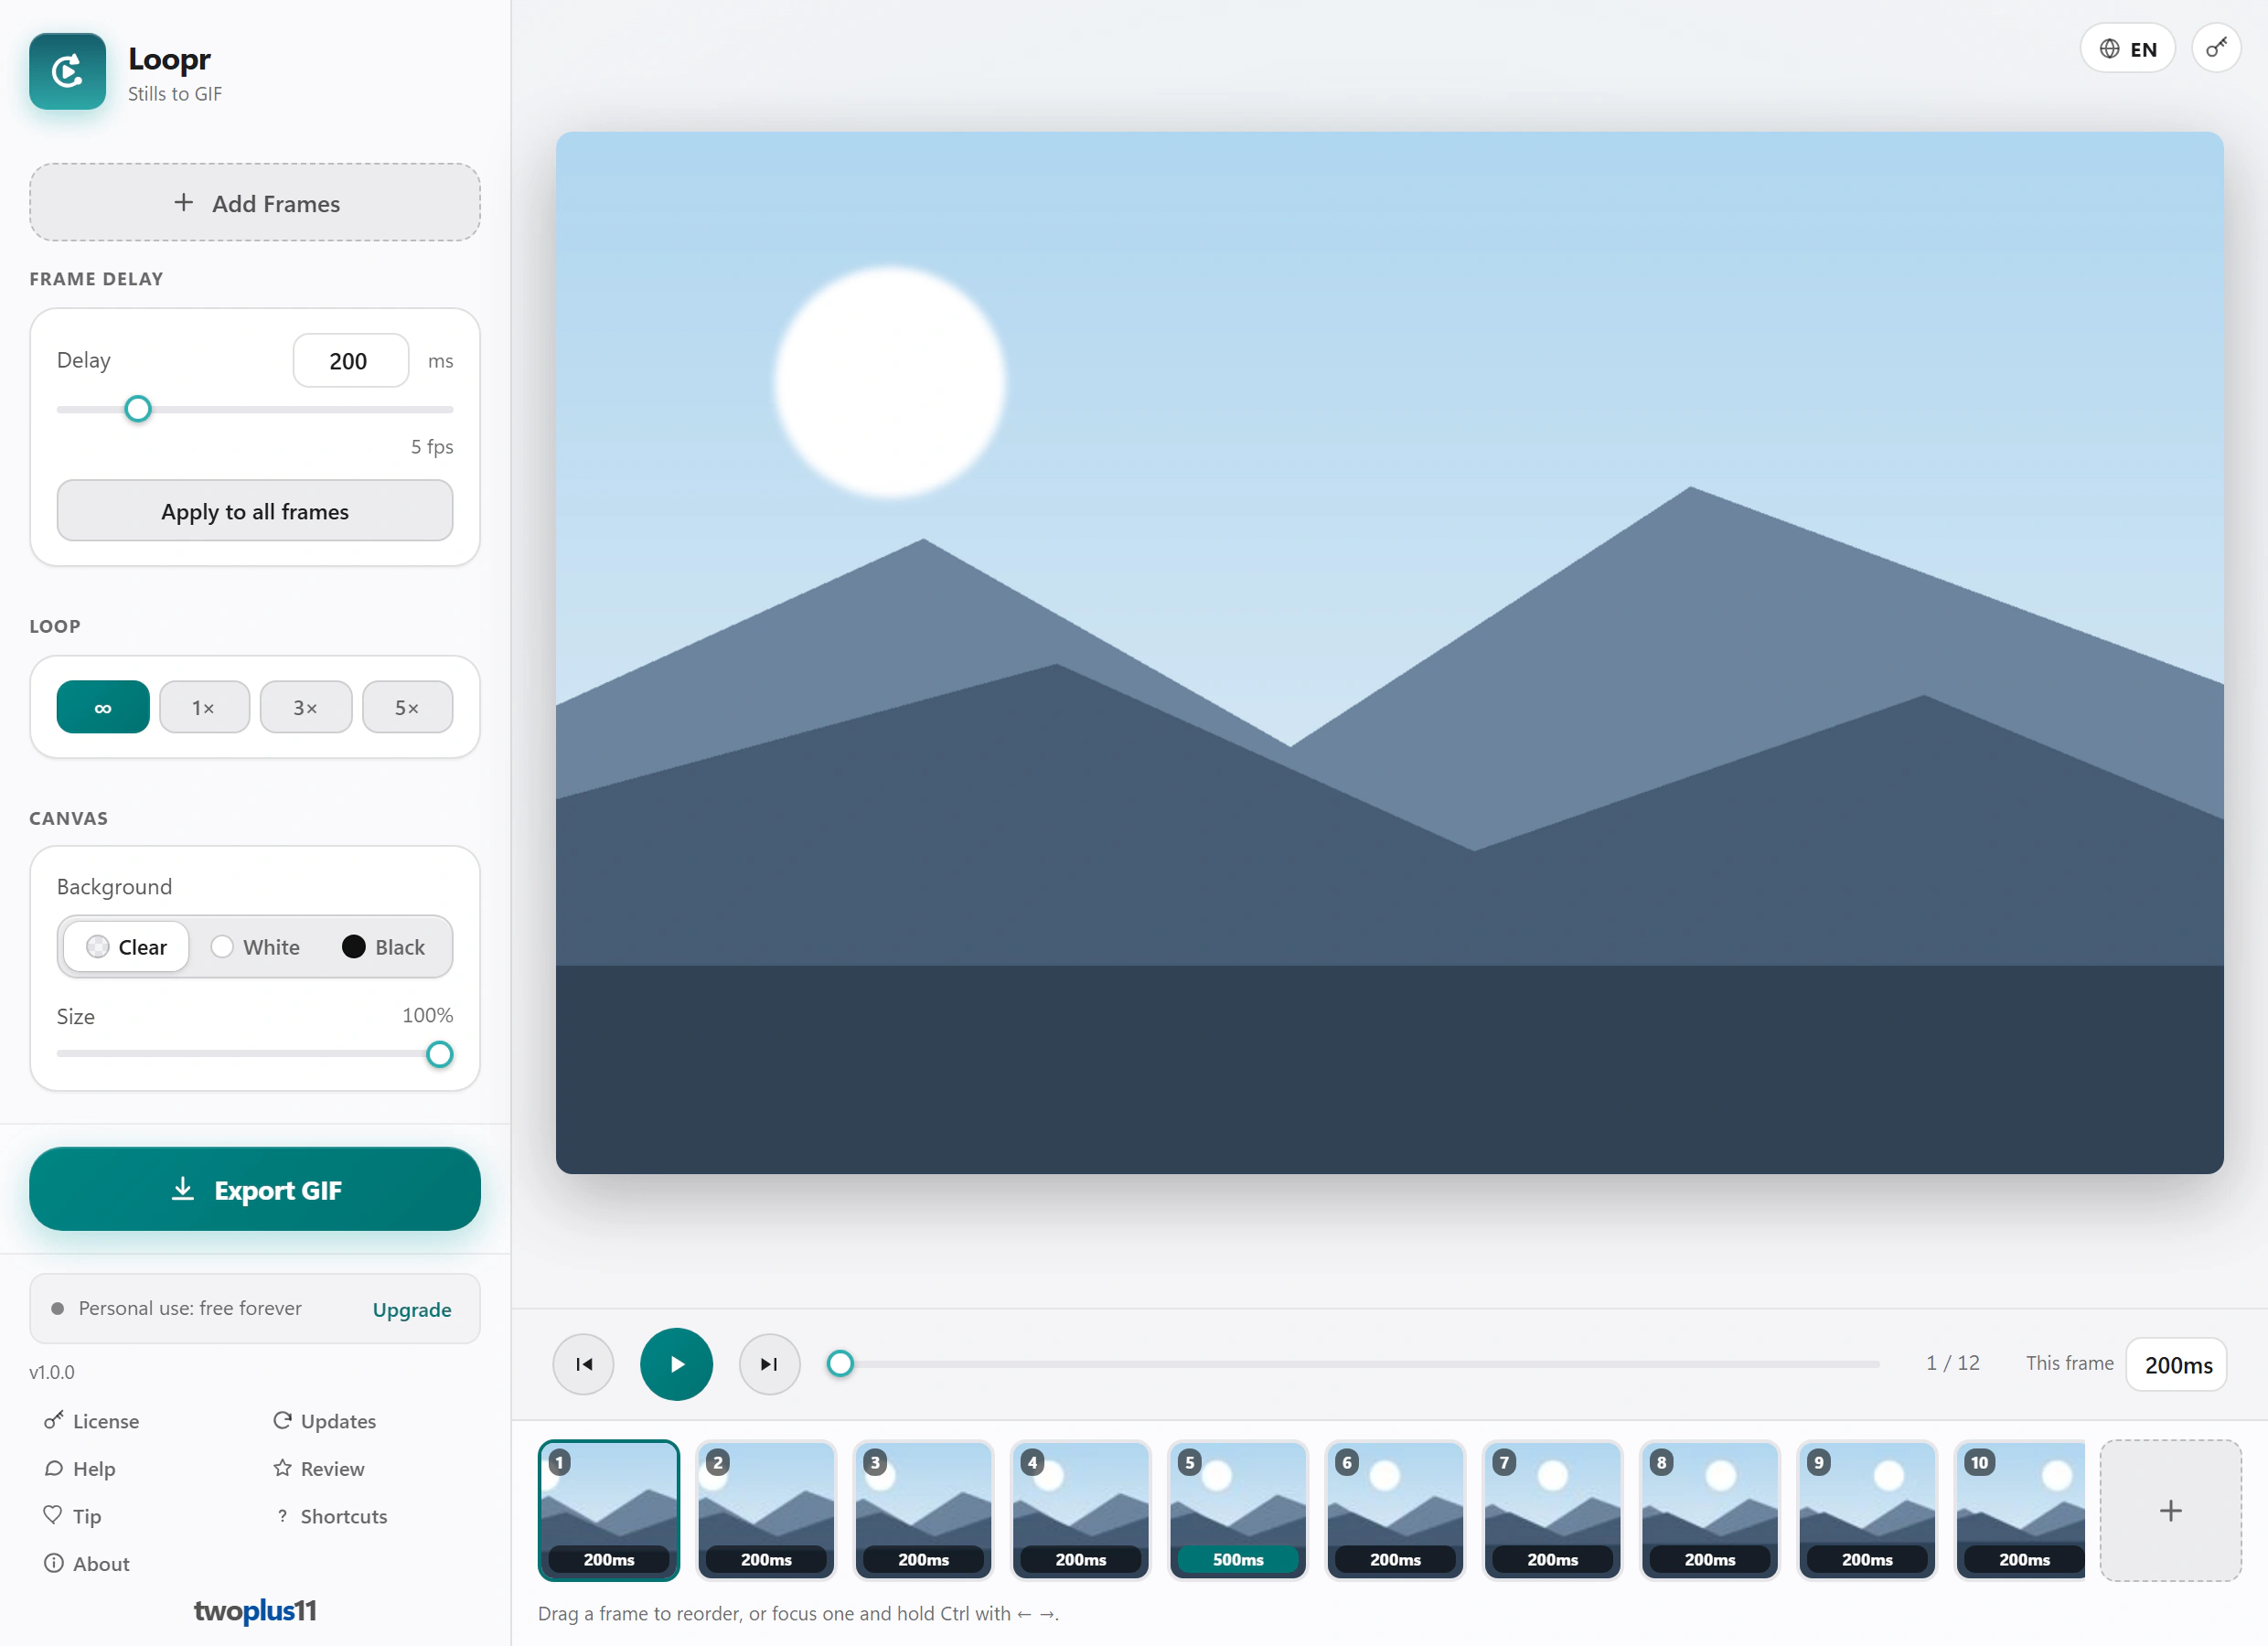Open the Tip heart link
Viewport: 2268px width, 1646px height.
pyautogui.click(x=72, y=1515)
